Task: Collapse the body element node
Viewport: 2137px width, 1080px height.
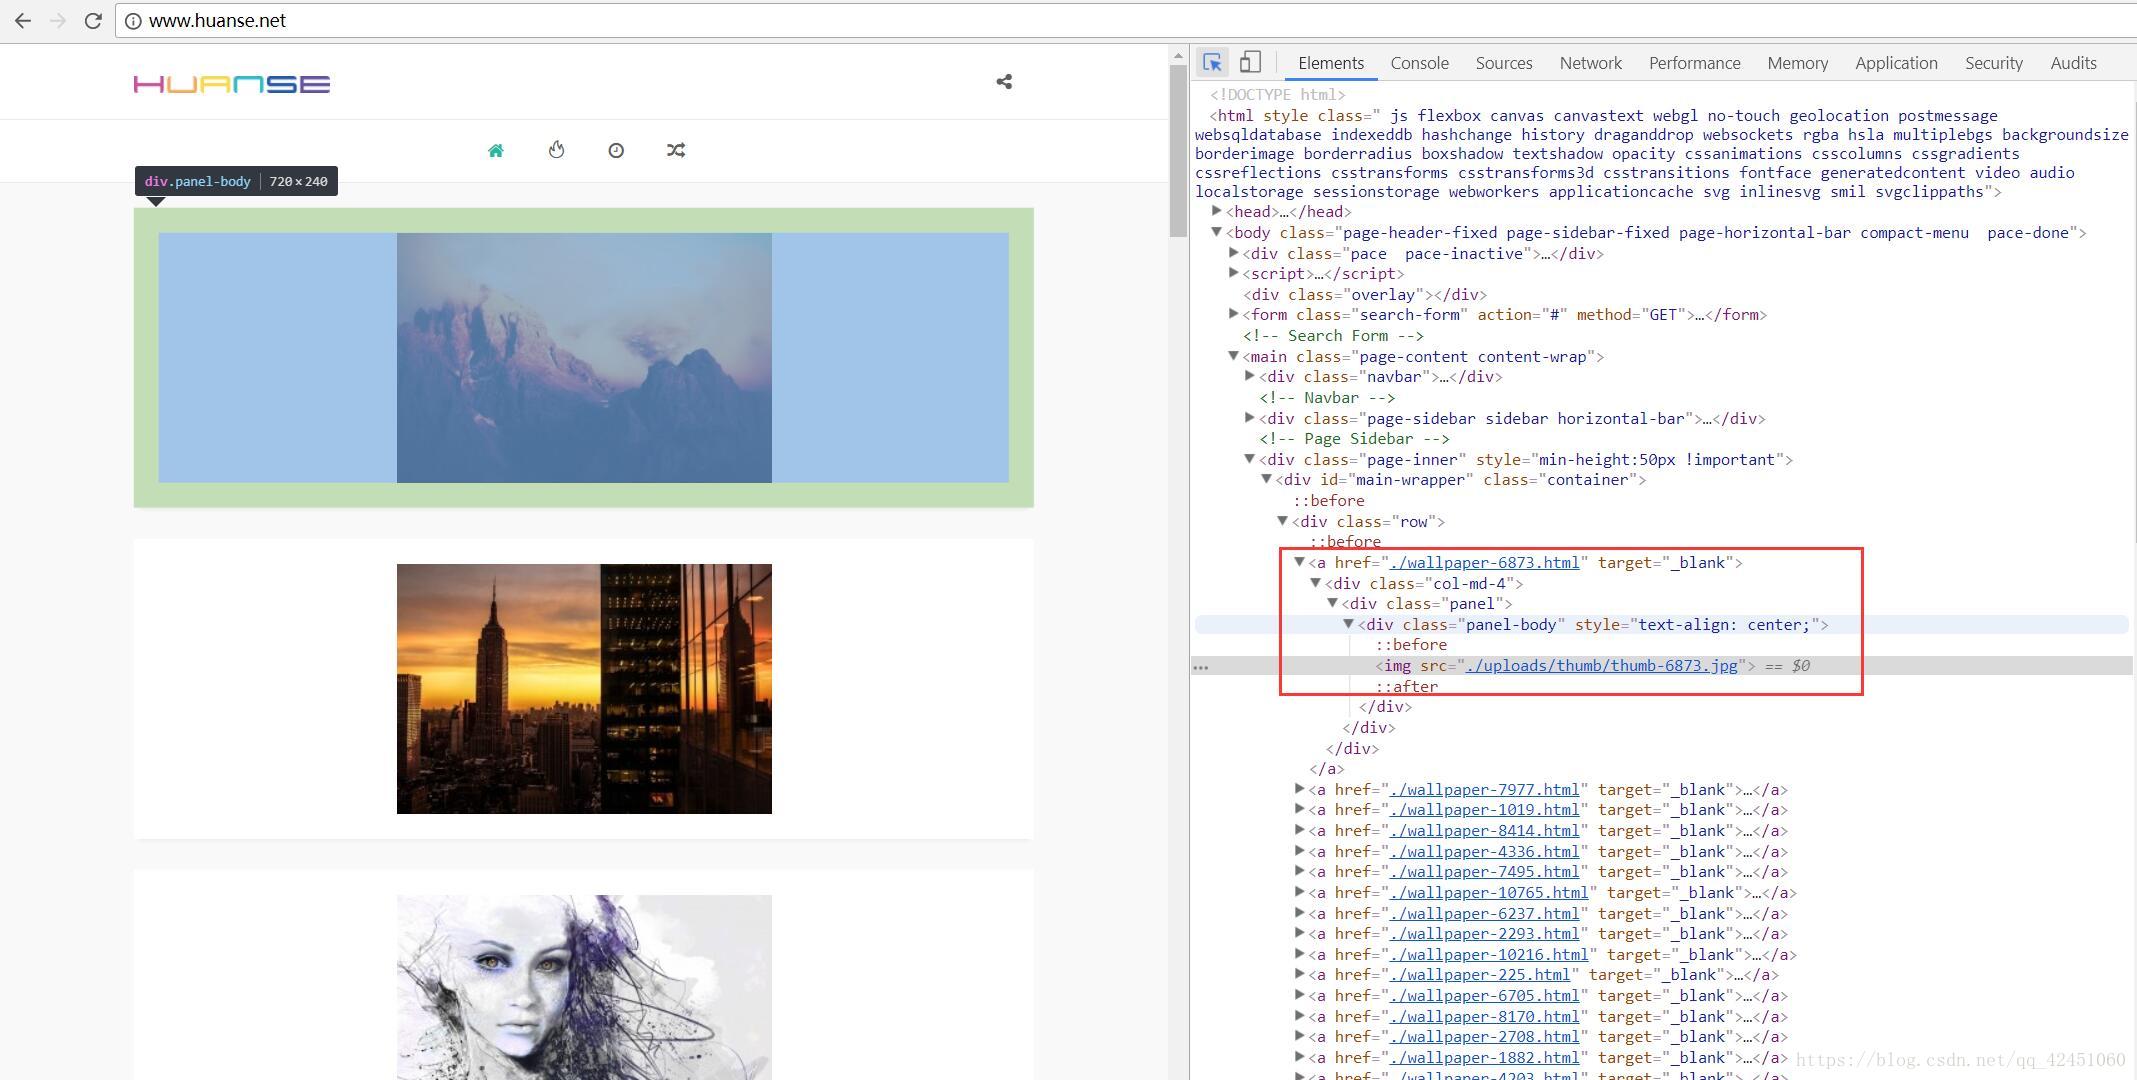Action: pos(1217,232)
